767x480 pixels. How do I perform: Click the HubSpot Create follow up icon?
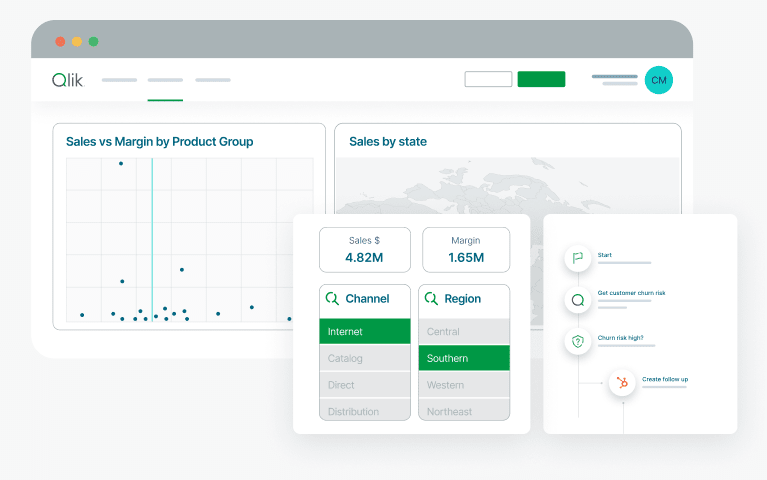pos(622,382)
